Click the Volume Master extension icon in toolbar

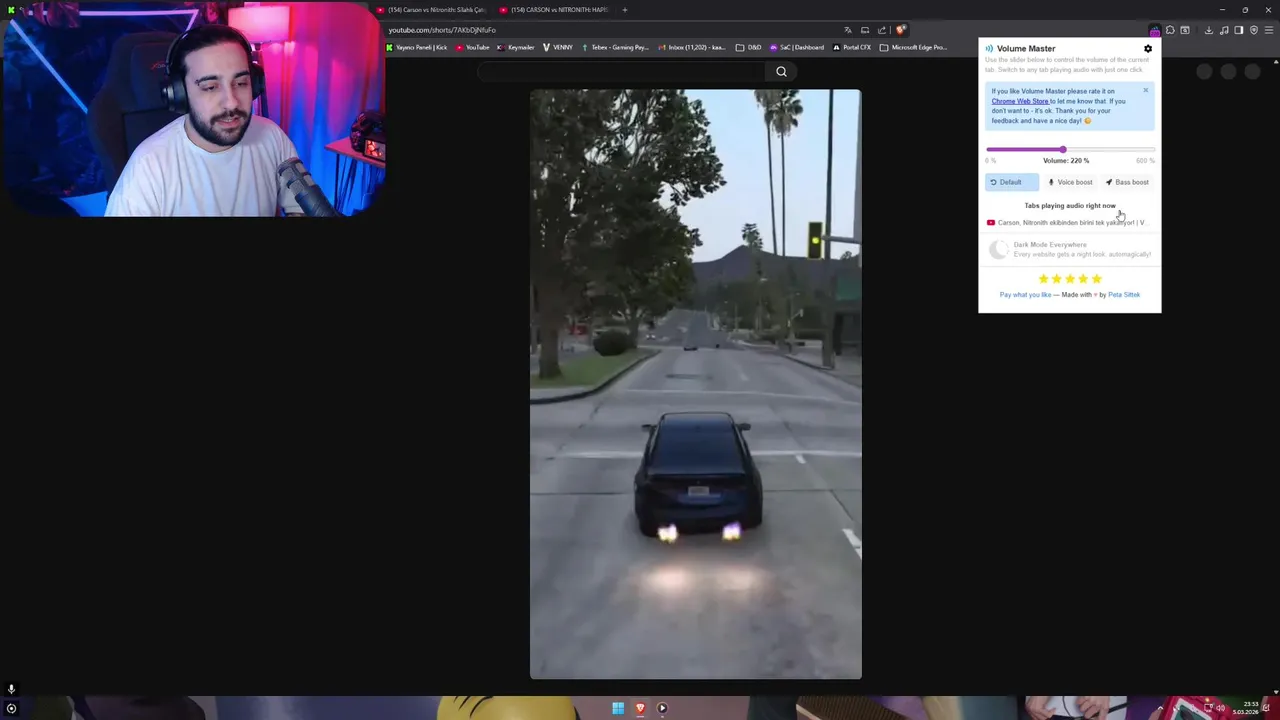pos(1155,31)
